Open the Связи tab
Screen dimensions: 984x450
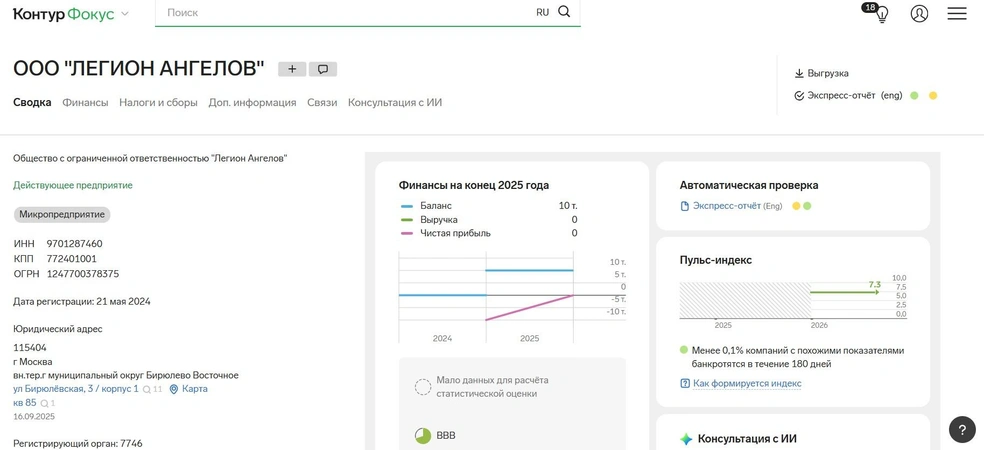pyautogui.click(x=322, y=102)
